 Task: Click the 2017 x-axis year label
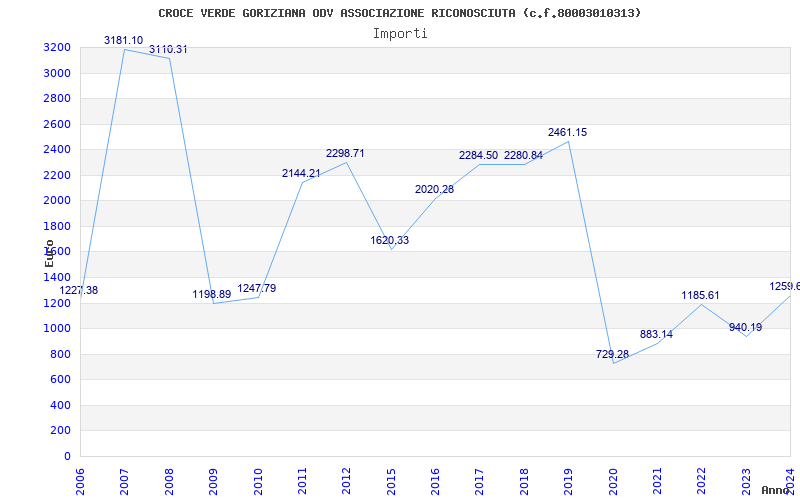click(480, 481)
